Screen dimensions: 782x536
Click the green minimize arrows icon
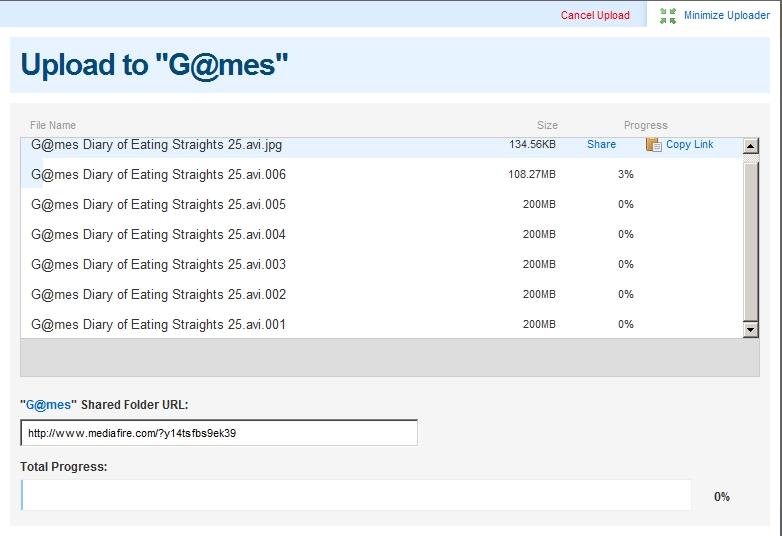point(668,16)
